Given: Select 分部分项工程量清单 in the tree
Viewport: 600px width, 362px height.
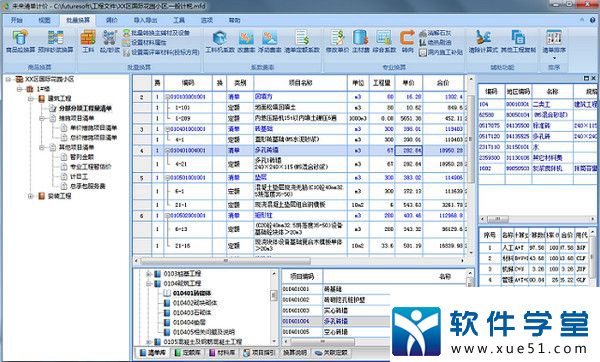Looking at the screenshot, I should tap(85, 109).
